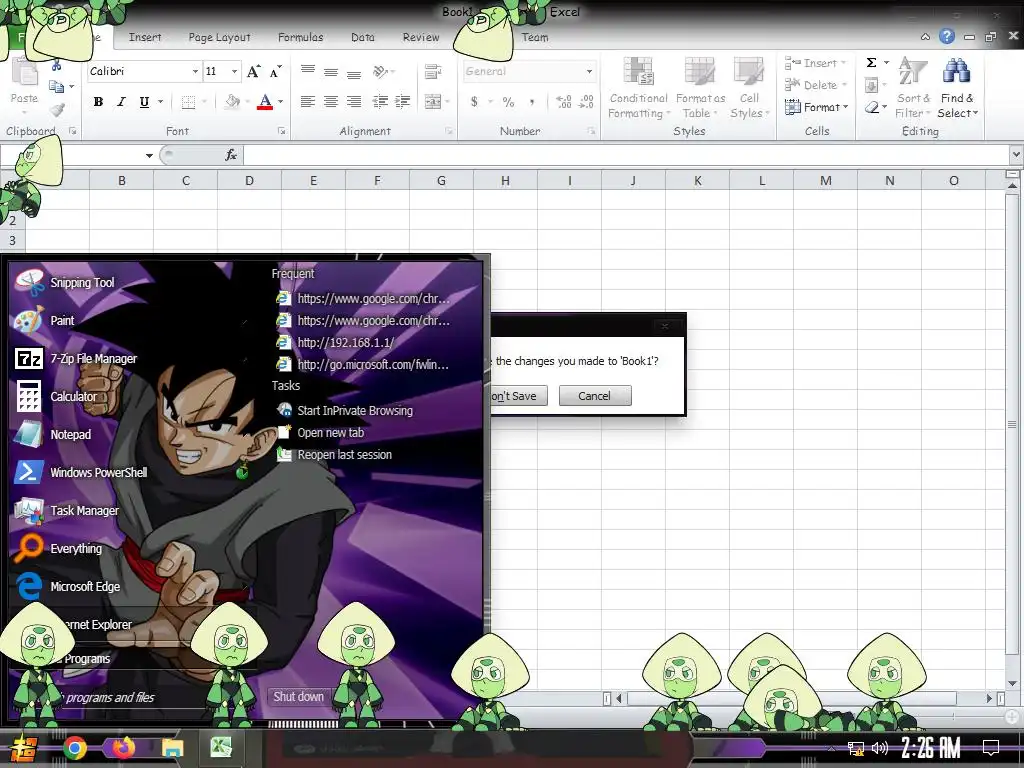The image size is (1024, 768).
Task: Open the Font dialog launcher
Action: click(281, 131)
